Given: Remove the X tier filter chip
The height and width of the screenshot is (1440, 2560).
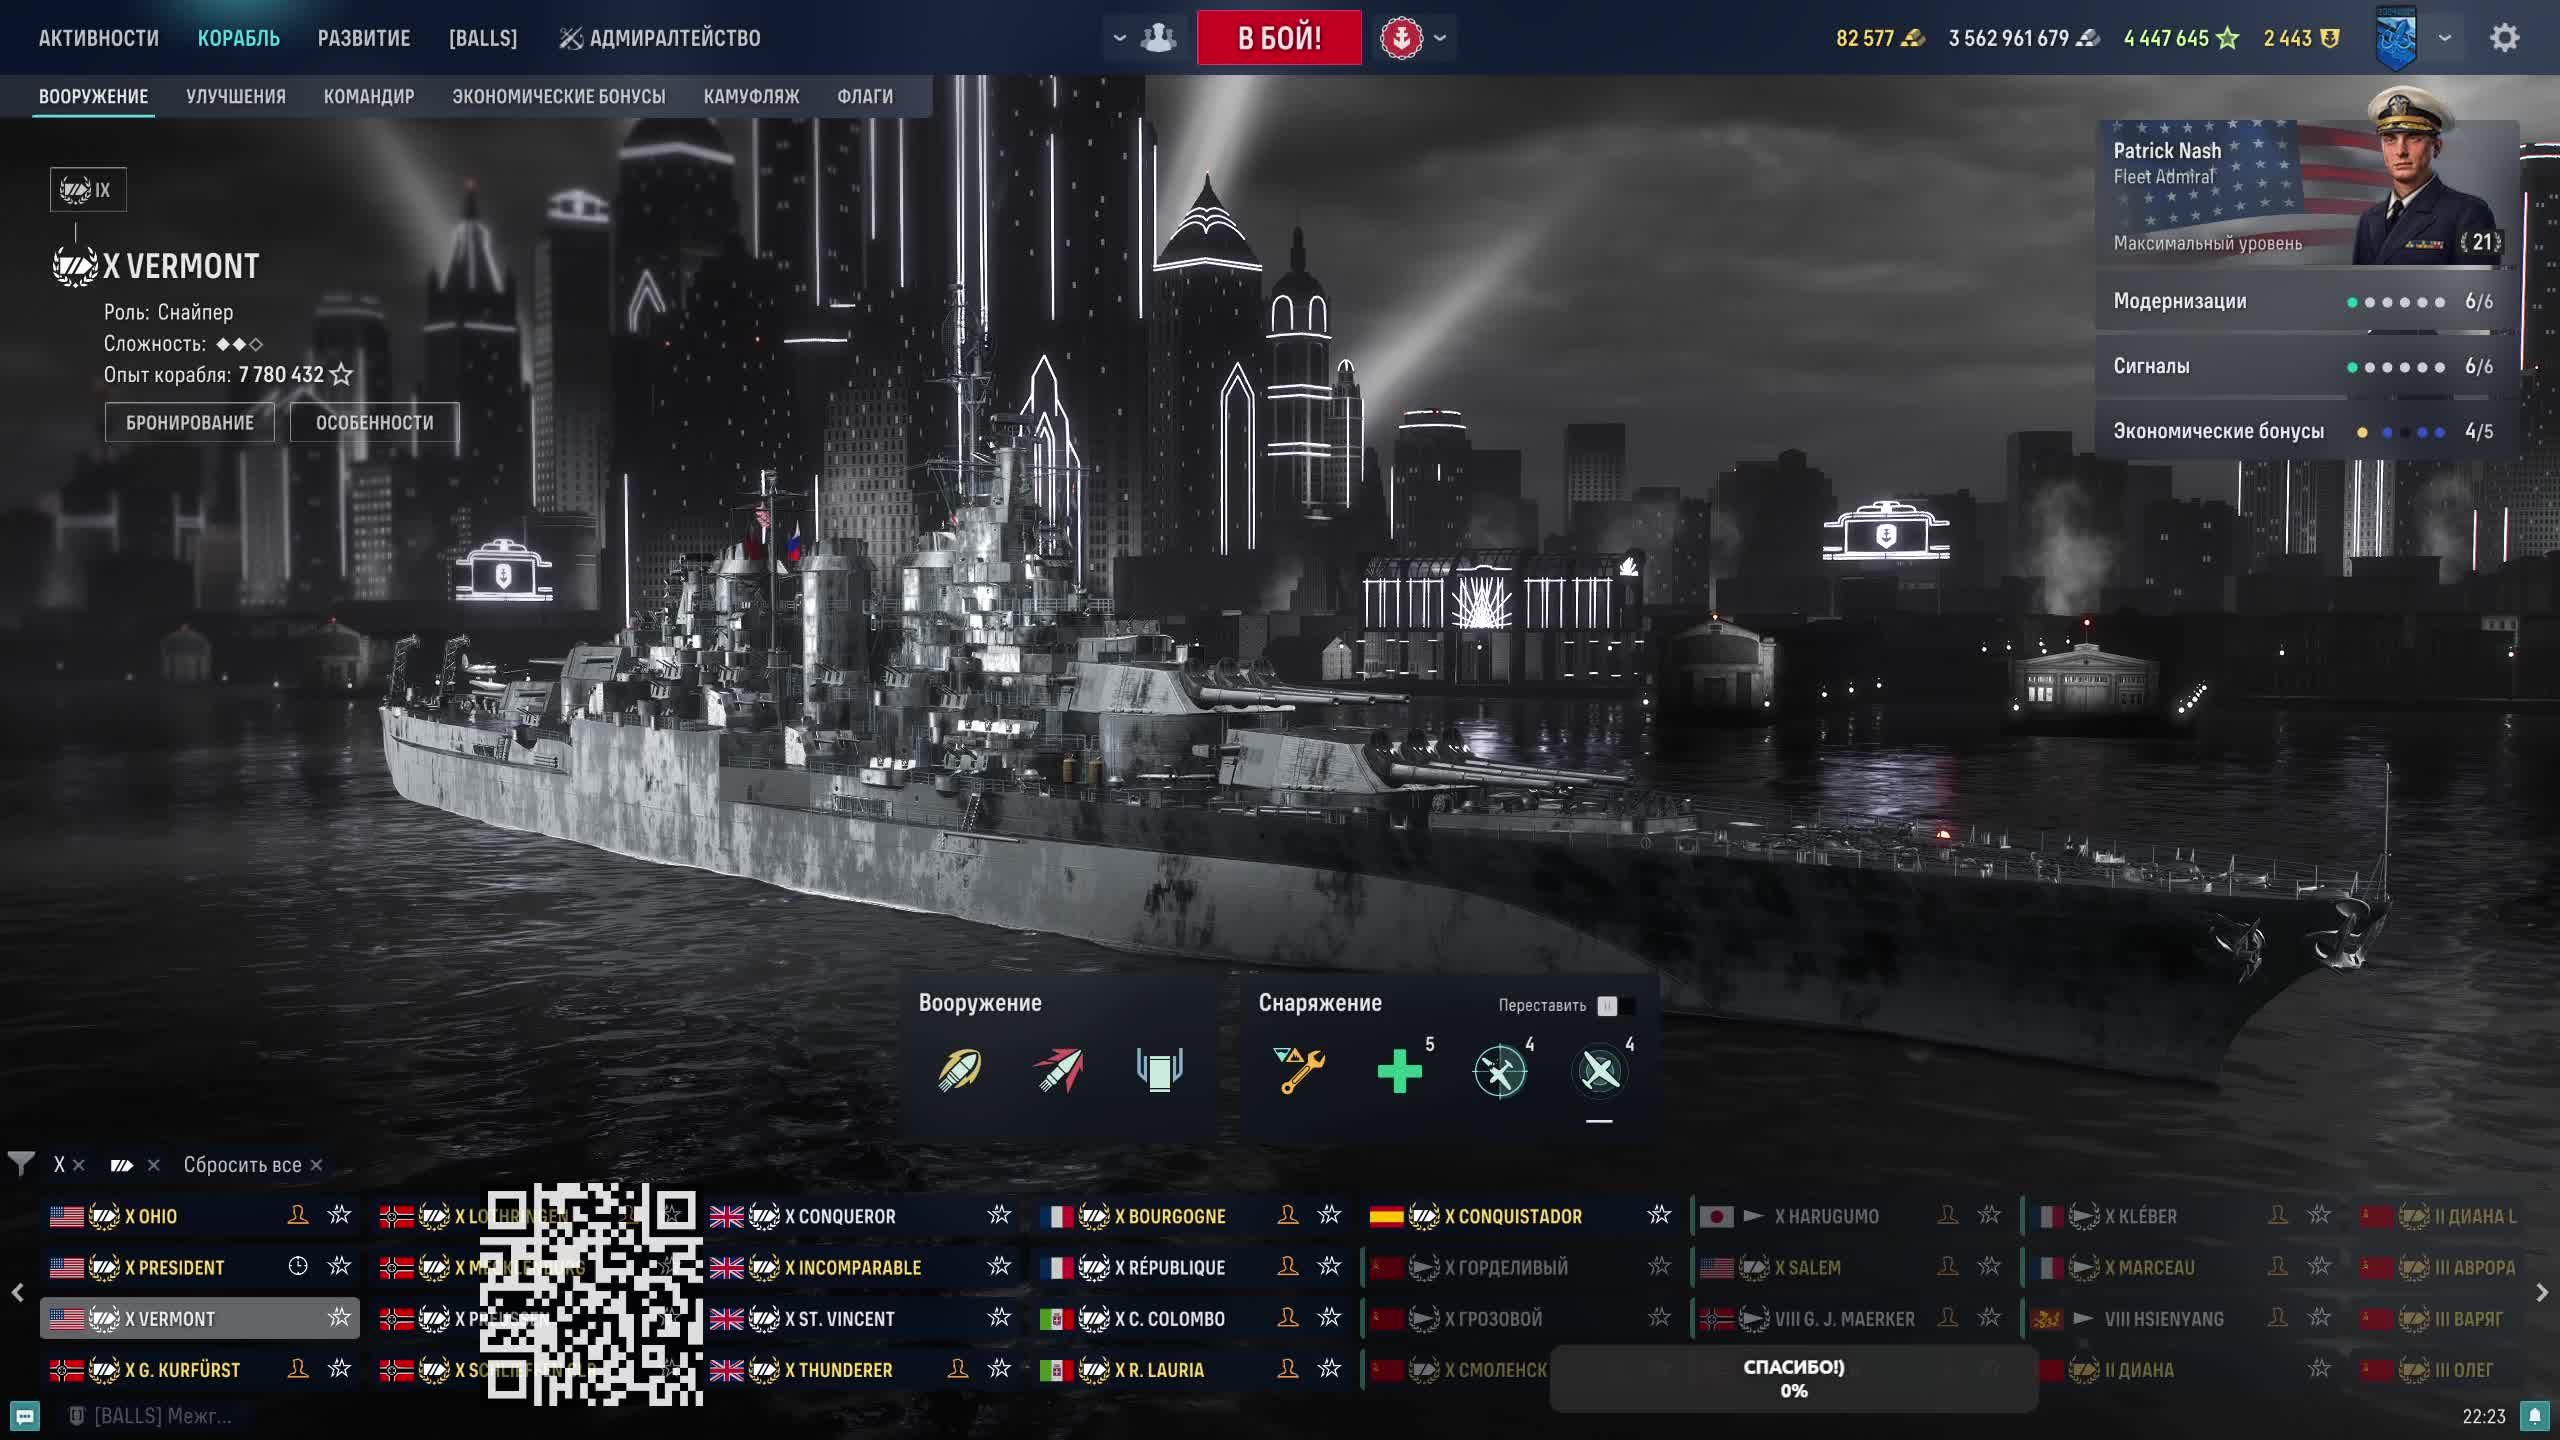Looking at the screenshot, I should coord(79,1165).
